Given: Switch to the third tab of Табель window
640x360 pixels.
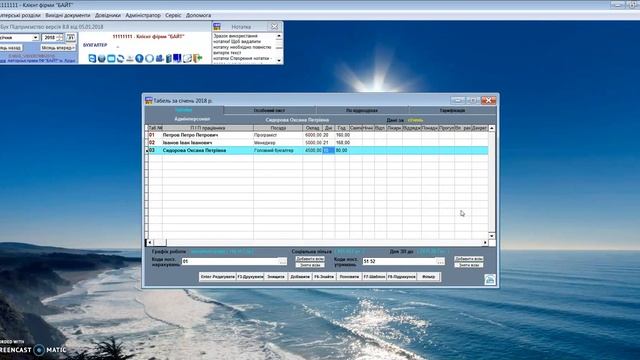Looking at the screenshot, I should pyautogui.click(x=362, y=111).
